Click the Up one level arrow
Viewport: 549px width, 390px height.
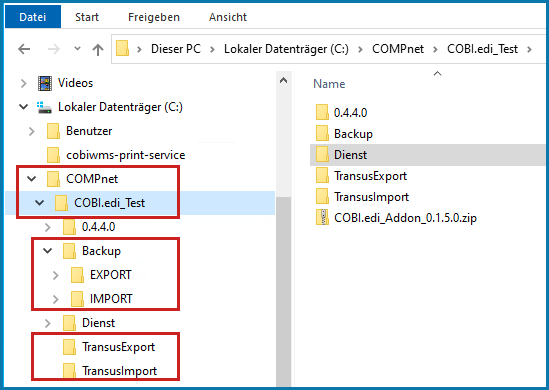98,49
